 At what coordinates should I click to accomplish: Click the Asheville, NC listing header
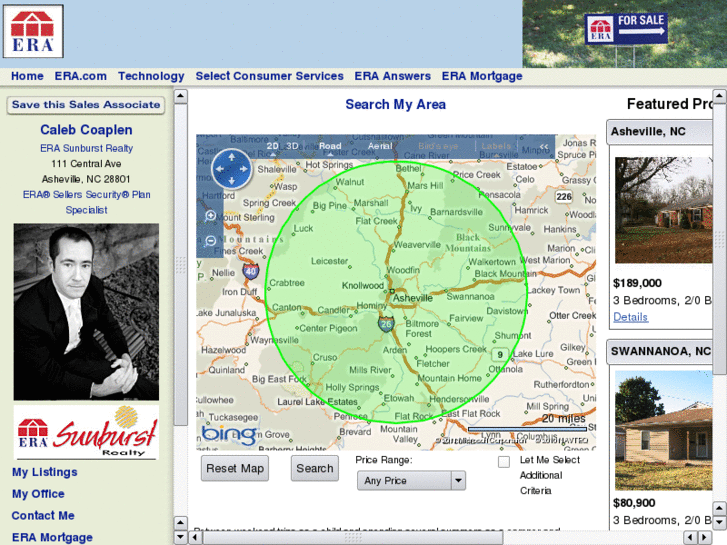[659, 132]
